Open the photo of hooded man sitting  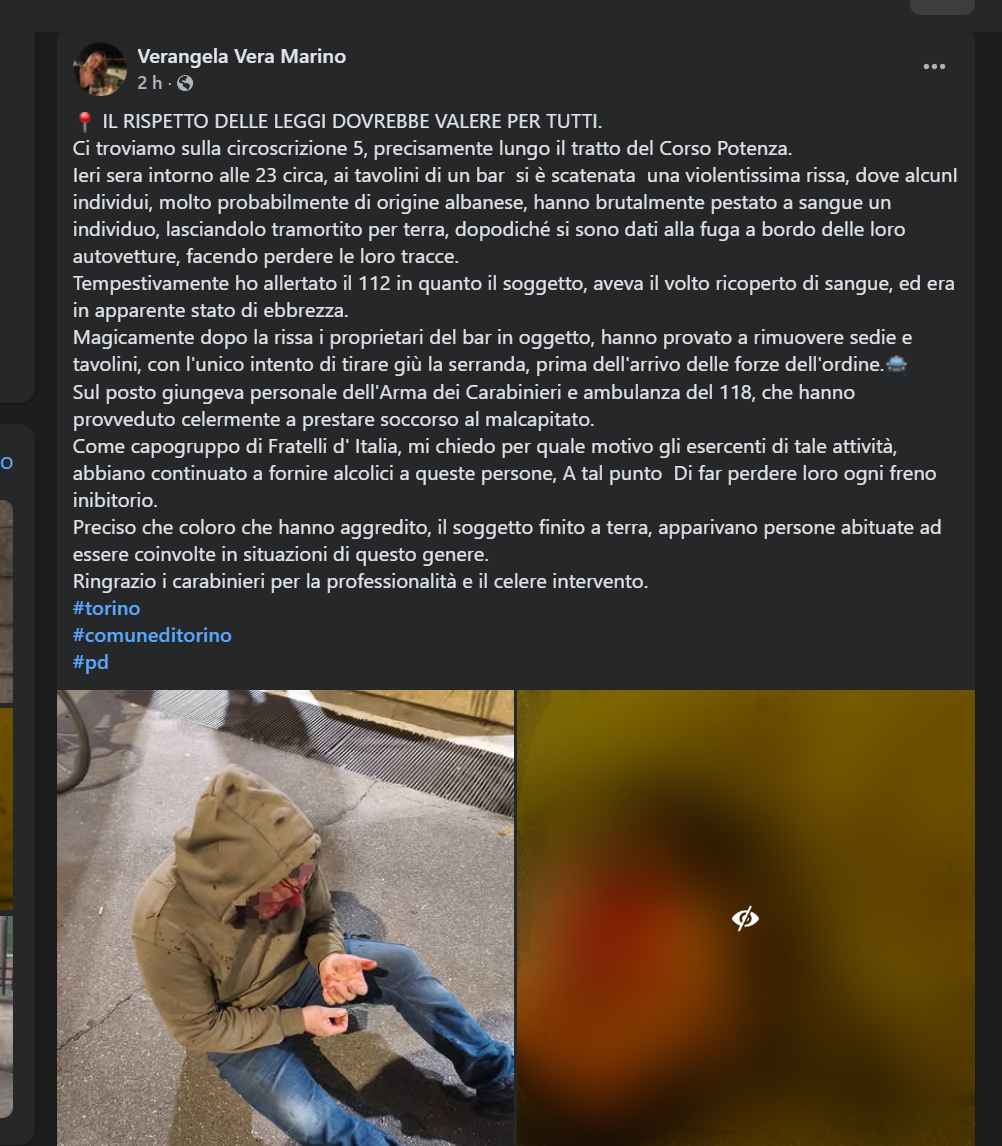[285, 918]
